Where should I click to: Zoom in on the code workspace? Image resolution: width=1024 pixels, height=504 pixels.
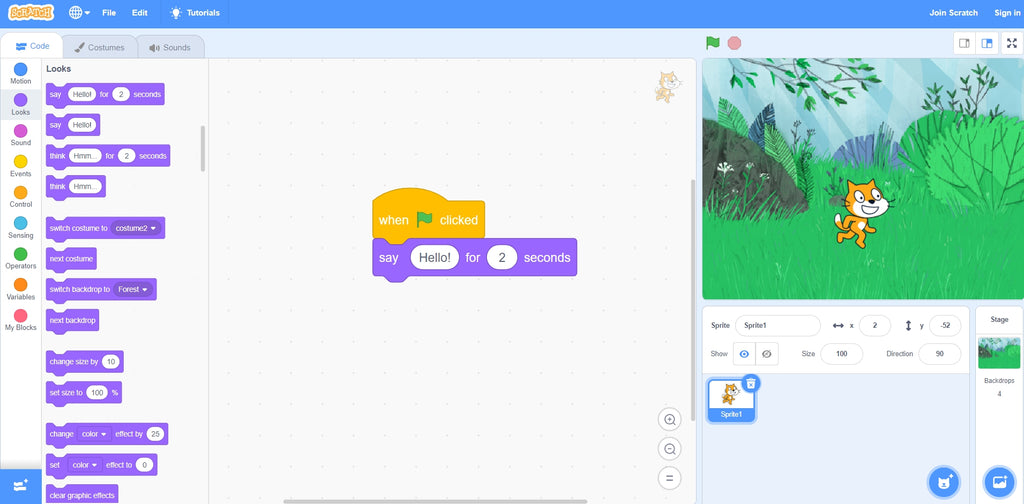pyautogui.click(x=670, y=420)
